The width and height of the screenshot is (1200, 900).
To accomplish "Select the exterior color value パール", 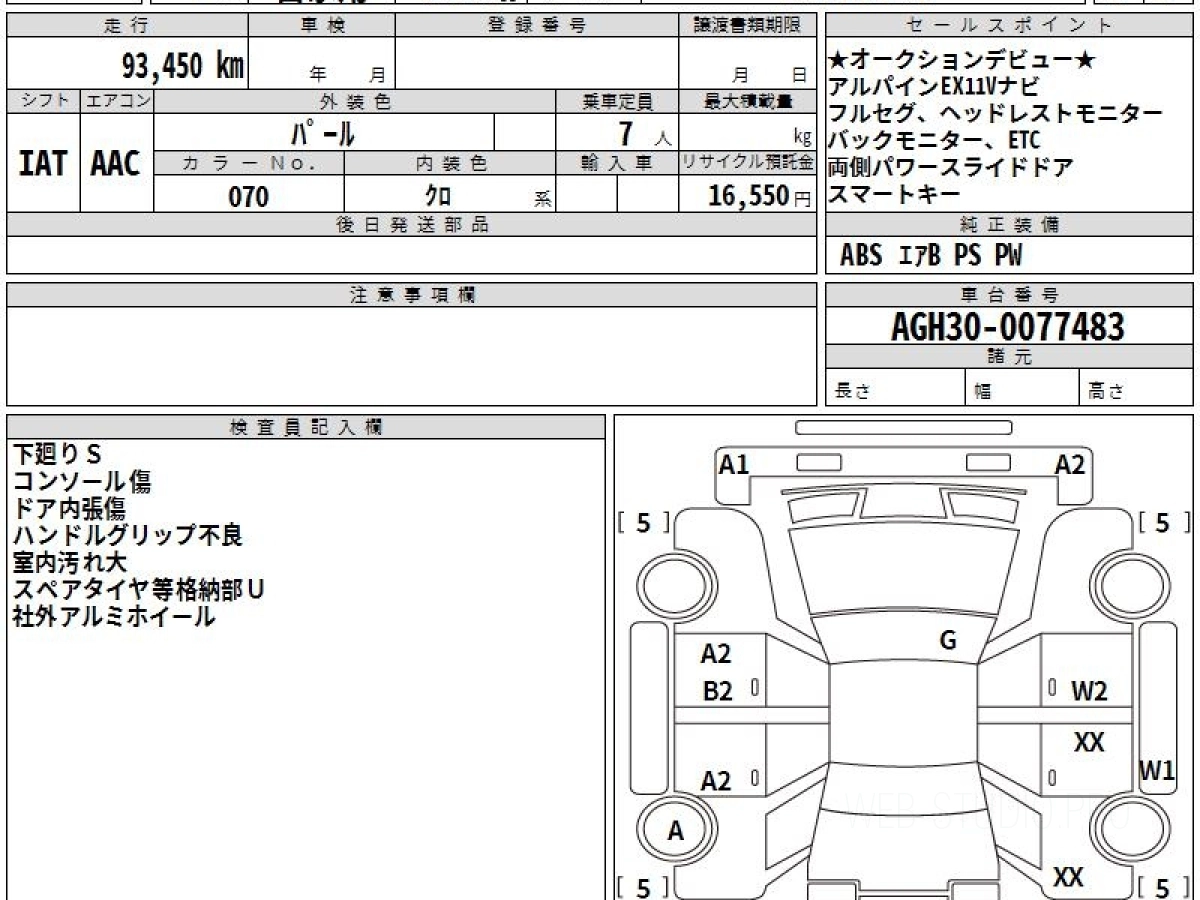I will pos(324,132).
